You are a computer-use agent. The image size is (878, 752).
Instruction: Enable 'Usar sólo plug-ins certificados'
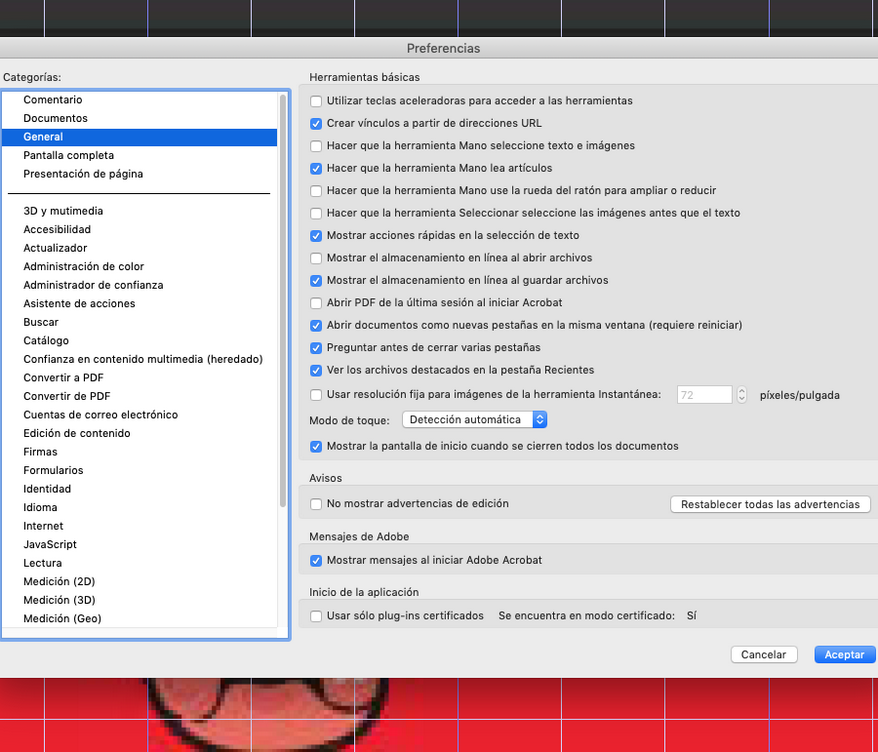click(316, 615)
